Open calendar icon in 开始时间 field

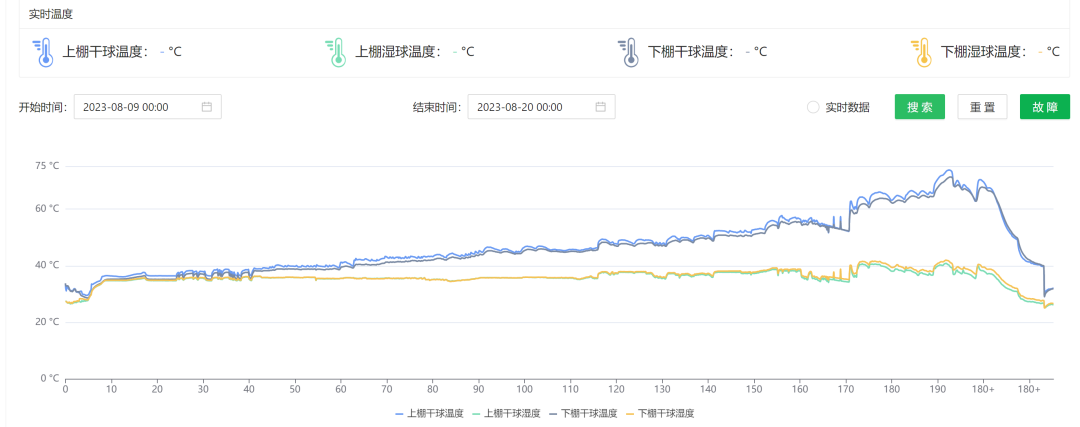[206, 107]
